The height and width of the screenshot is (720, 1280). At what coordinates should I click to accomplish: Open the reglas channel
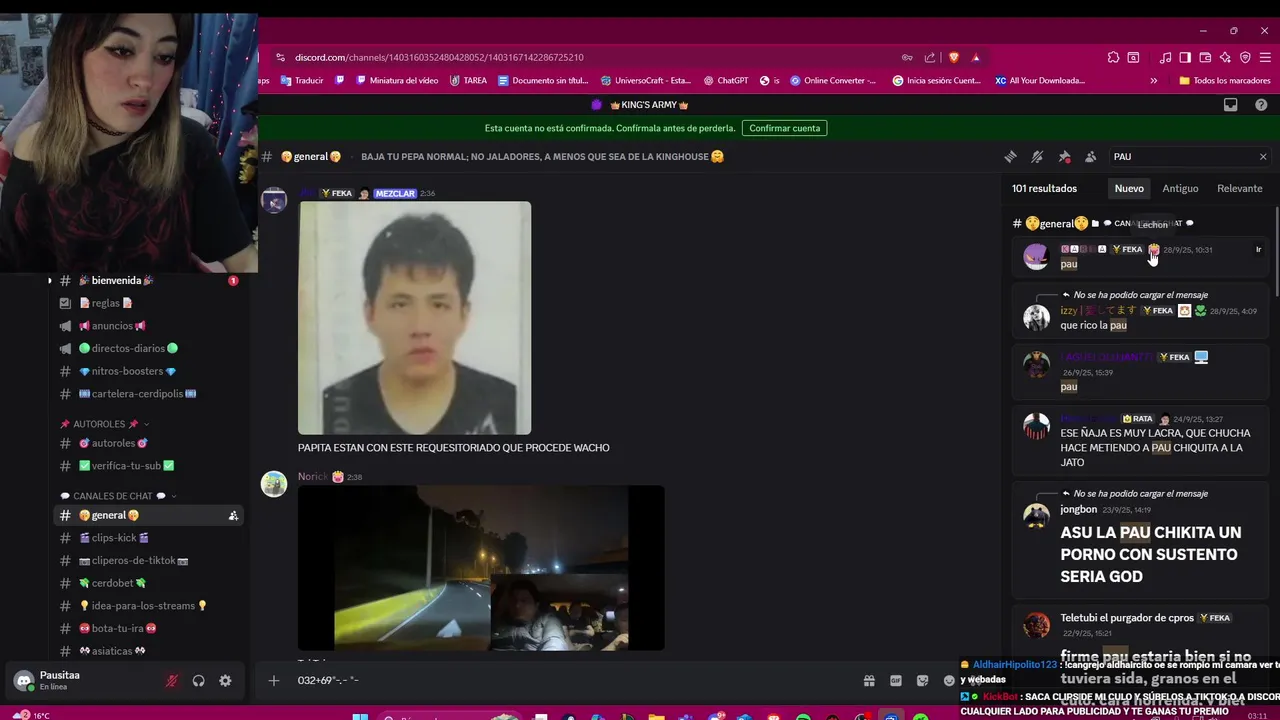(150, 303)
